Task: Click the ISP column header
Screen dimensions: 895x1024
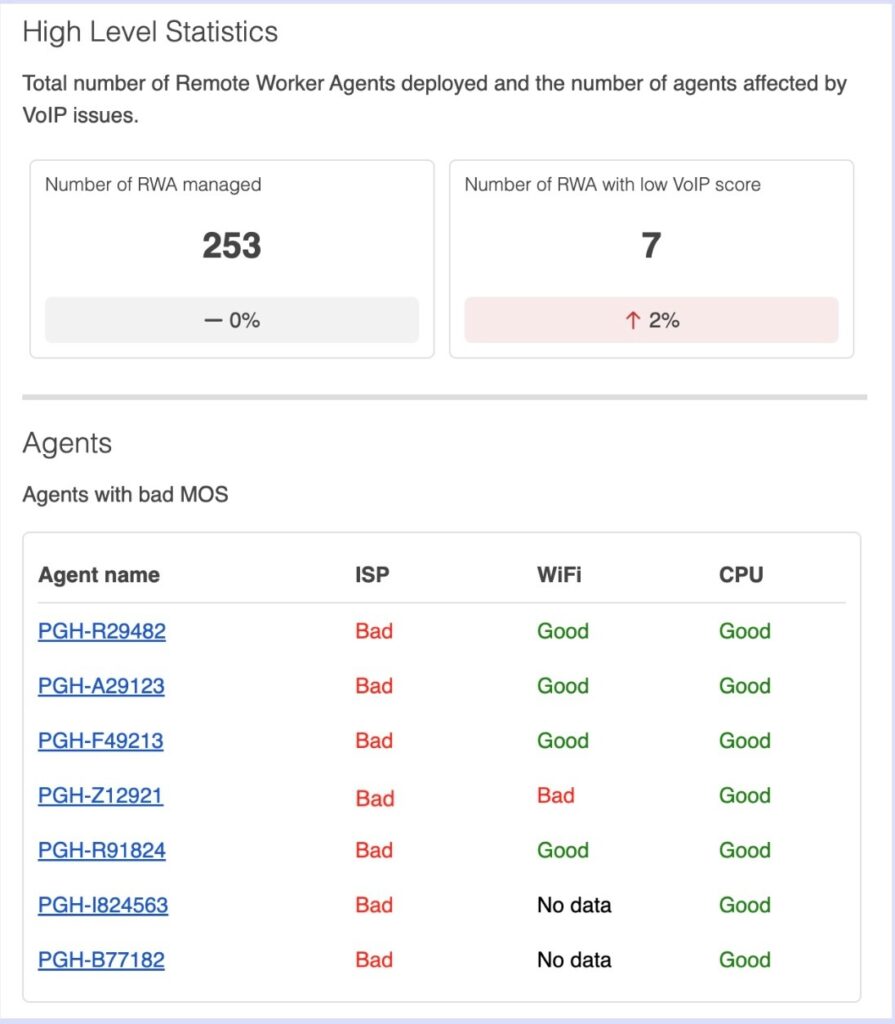Action: pos(370,575)
